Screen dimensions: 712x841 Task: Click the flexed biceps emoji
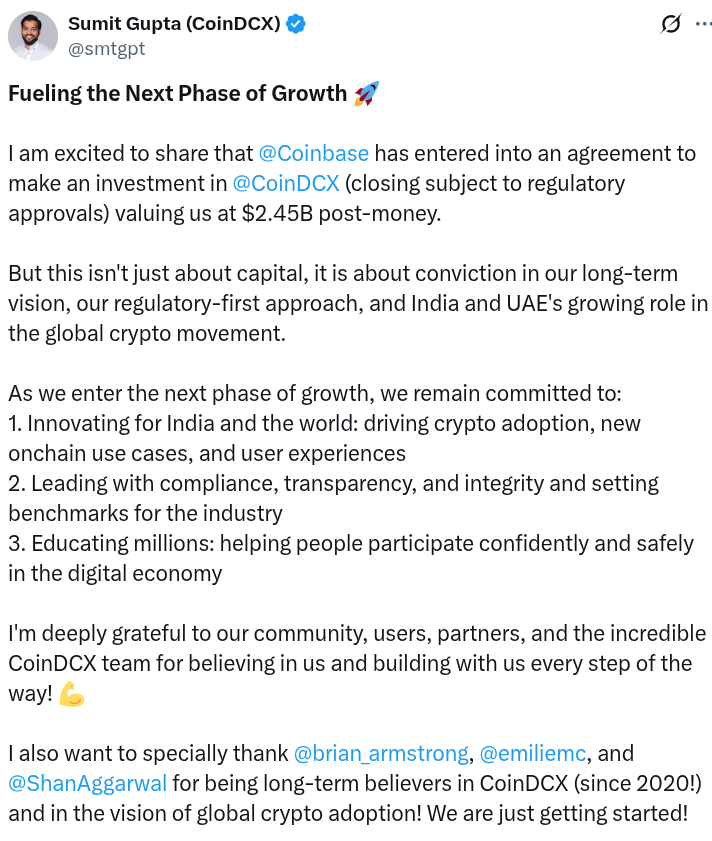pos(72,693)
